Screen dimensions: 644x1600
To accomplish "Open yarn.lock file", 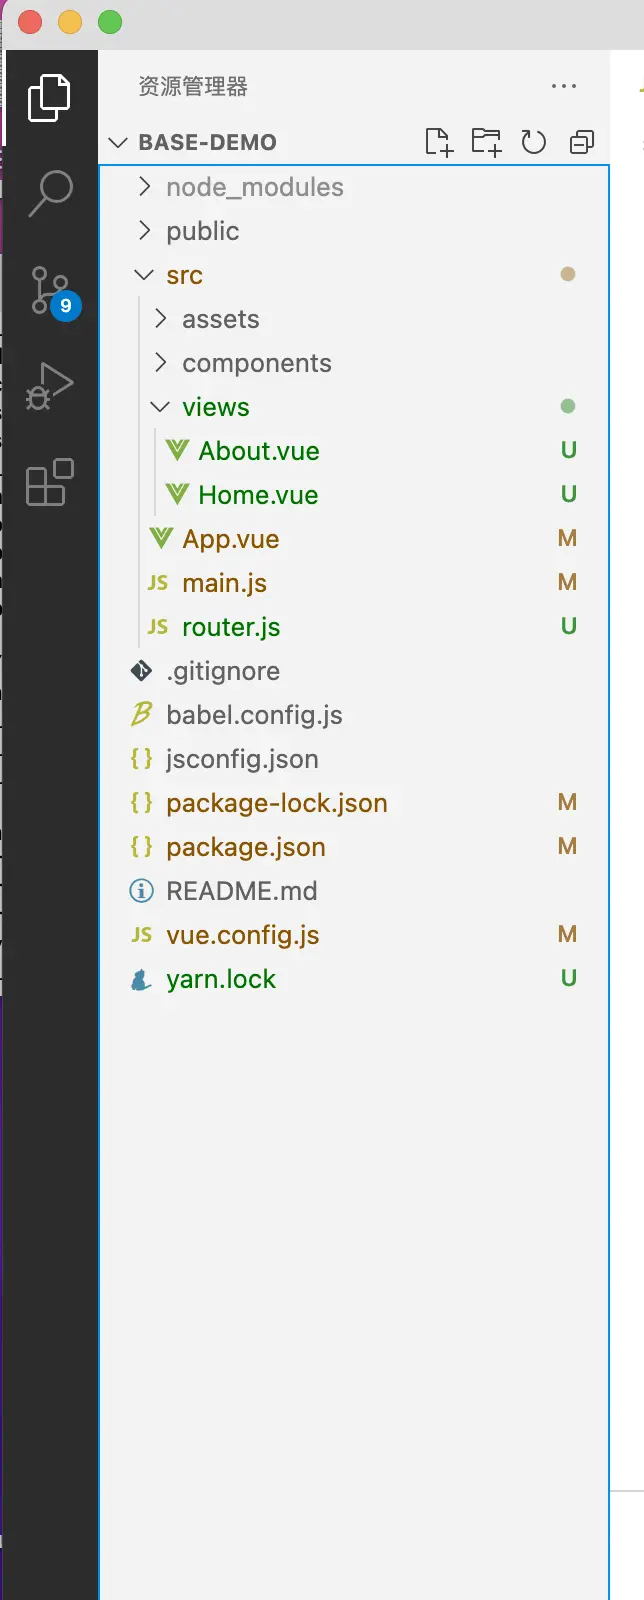I will point(220,979).
